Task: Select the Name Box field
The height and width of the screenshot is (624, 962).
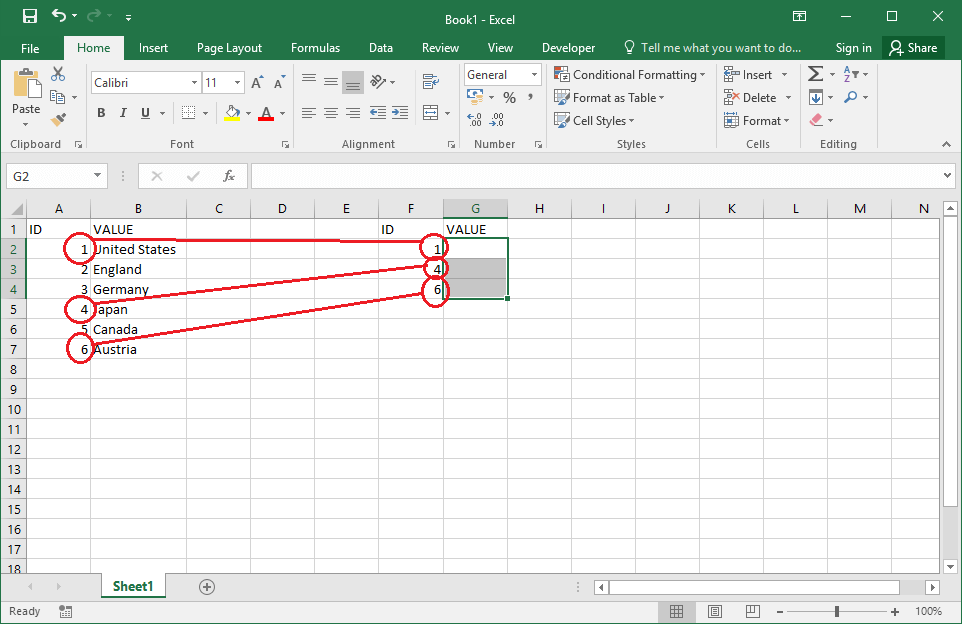Action: click(x=50, y=175)
